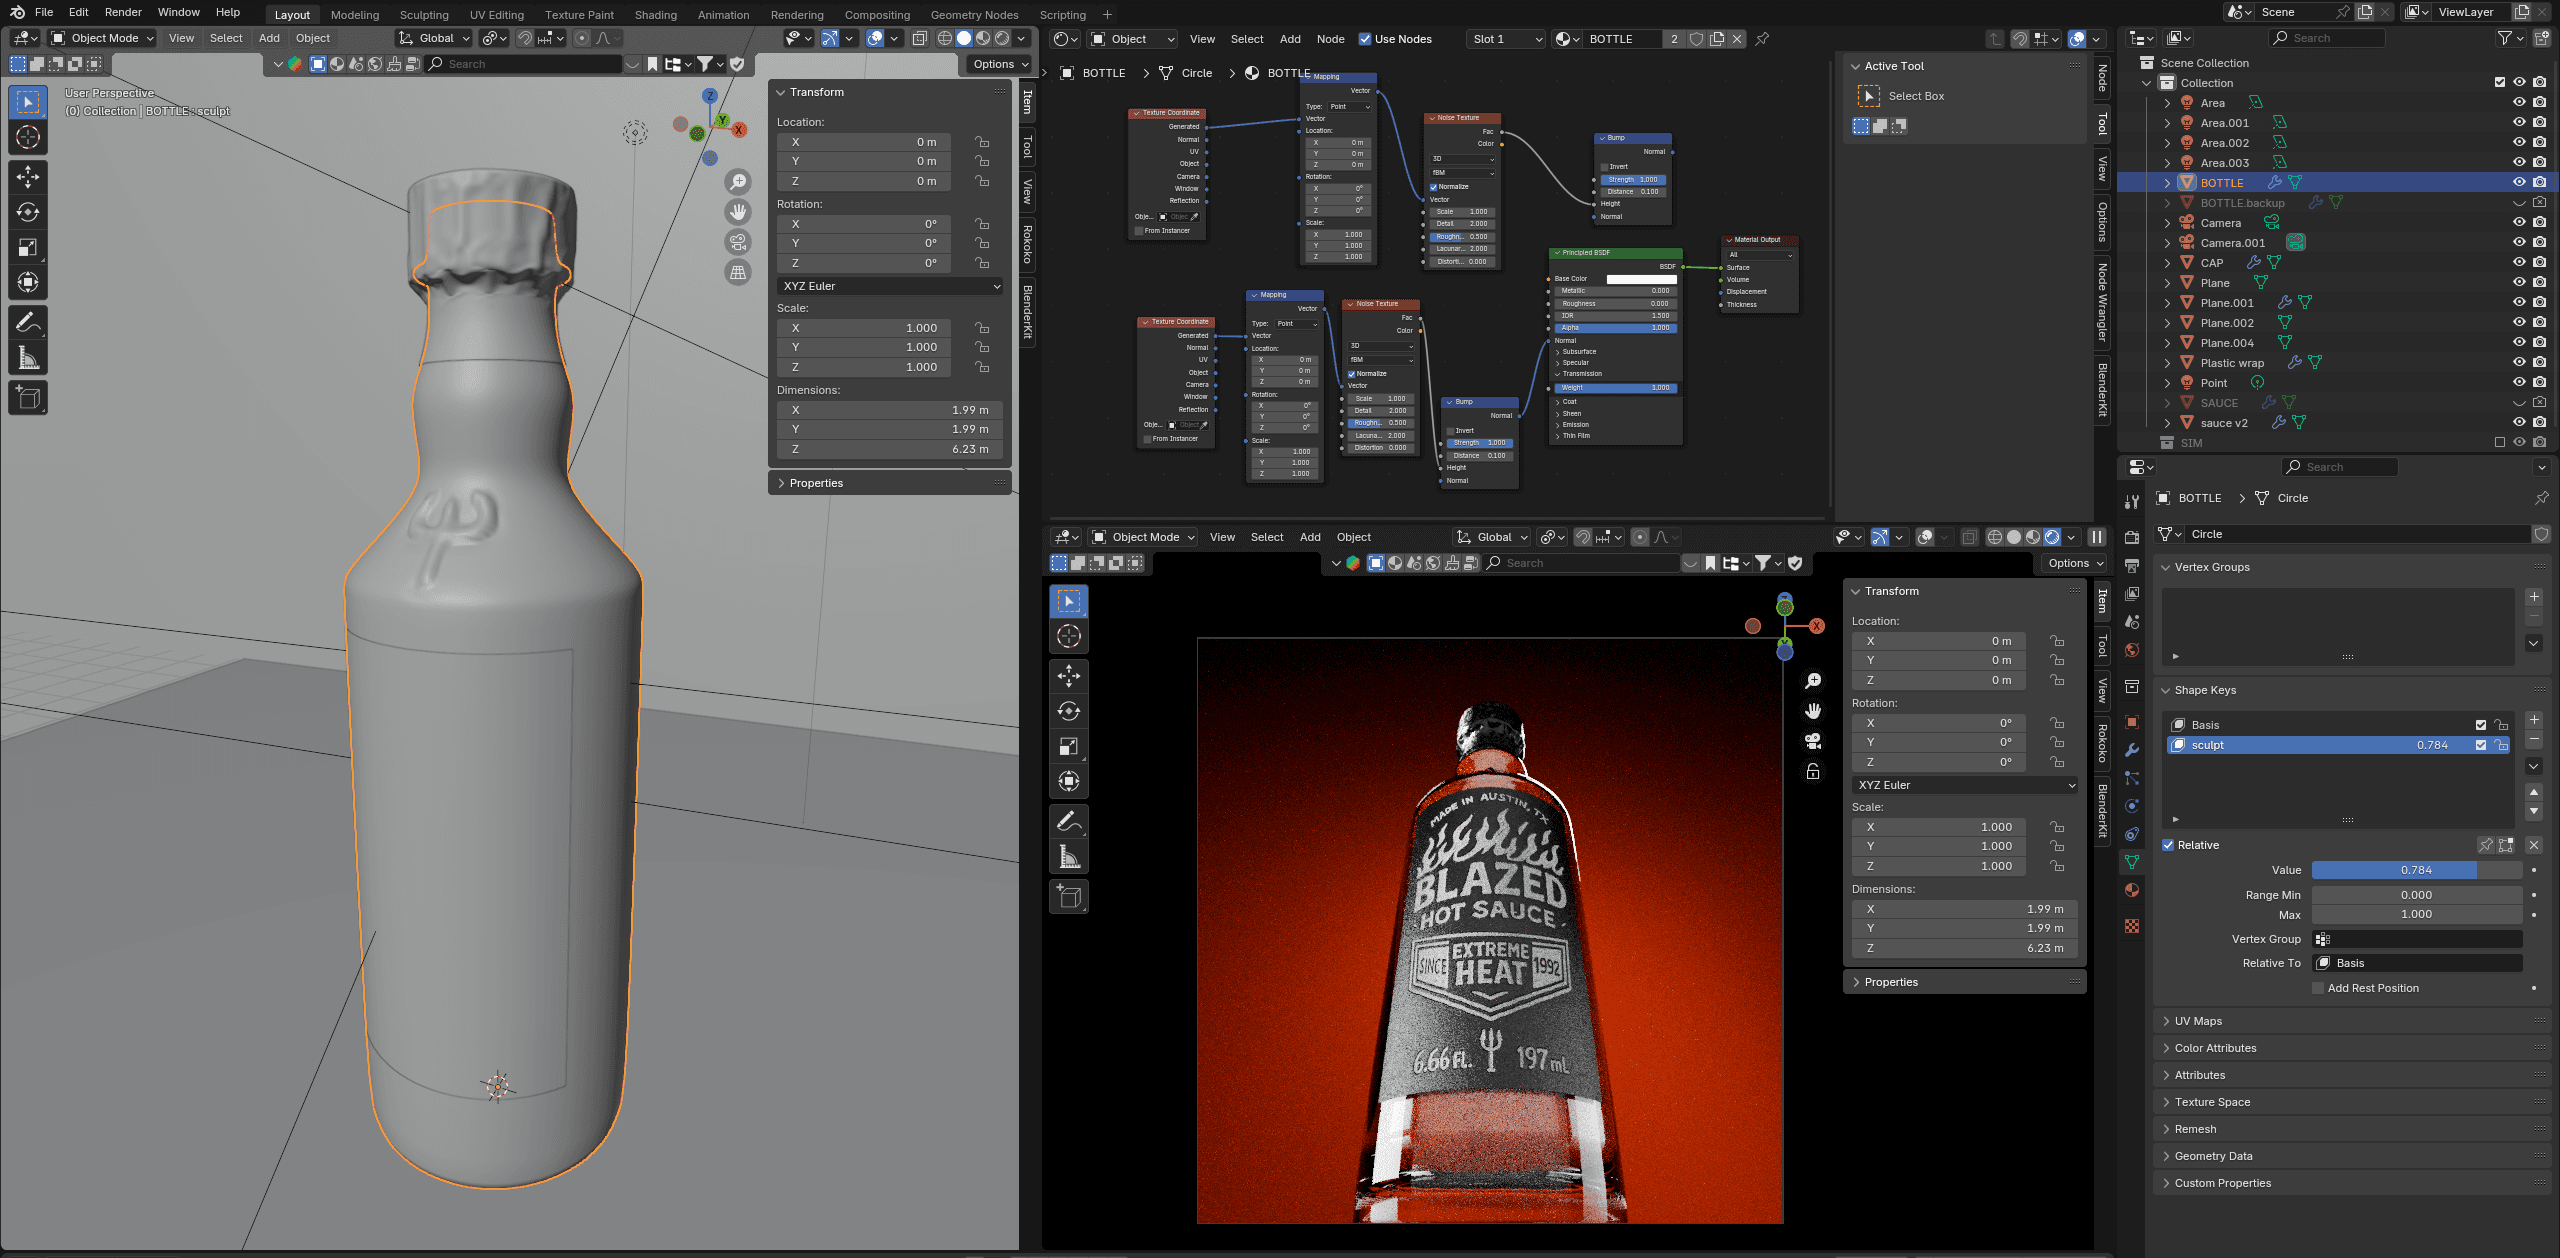Choose the Measure tool in the rendered viewport
2560x1258 pixels.
[x=1069, y=856]
